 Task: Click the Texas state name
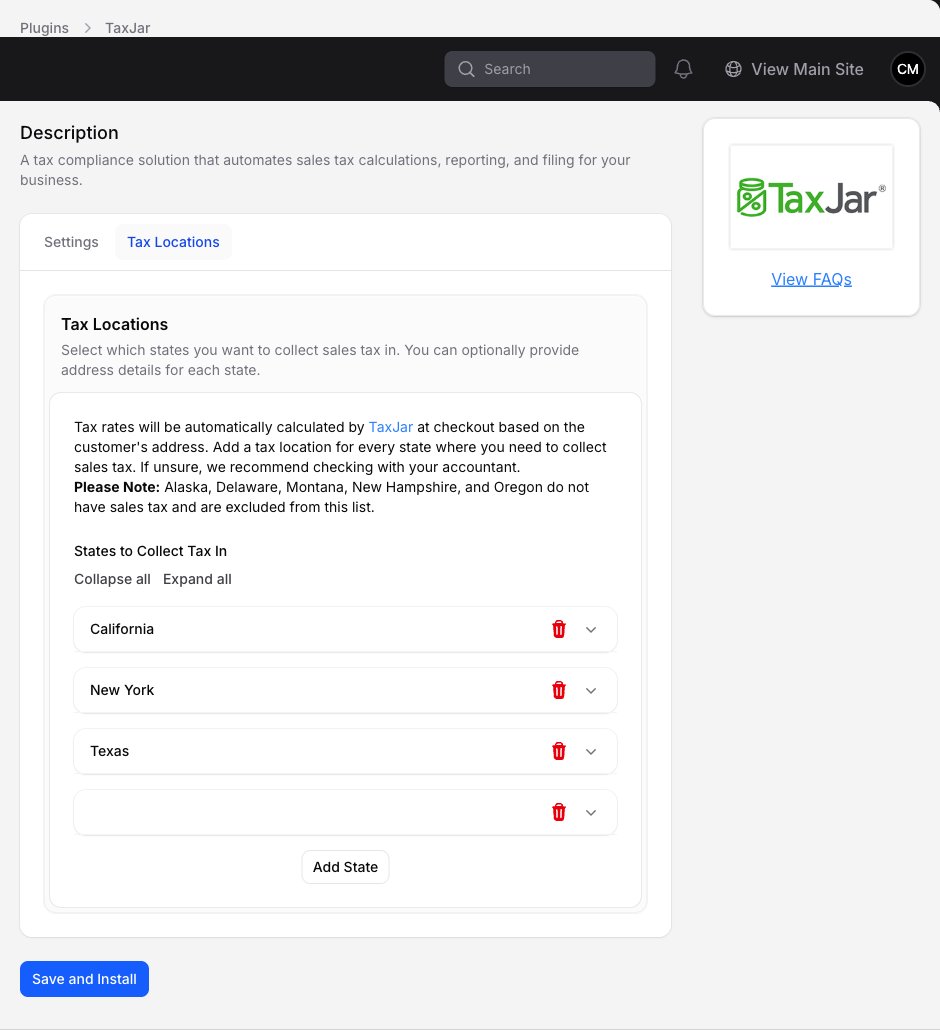tap(110, 751)
